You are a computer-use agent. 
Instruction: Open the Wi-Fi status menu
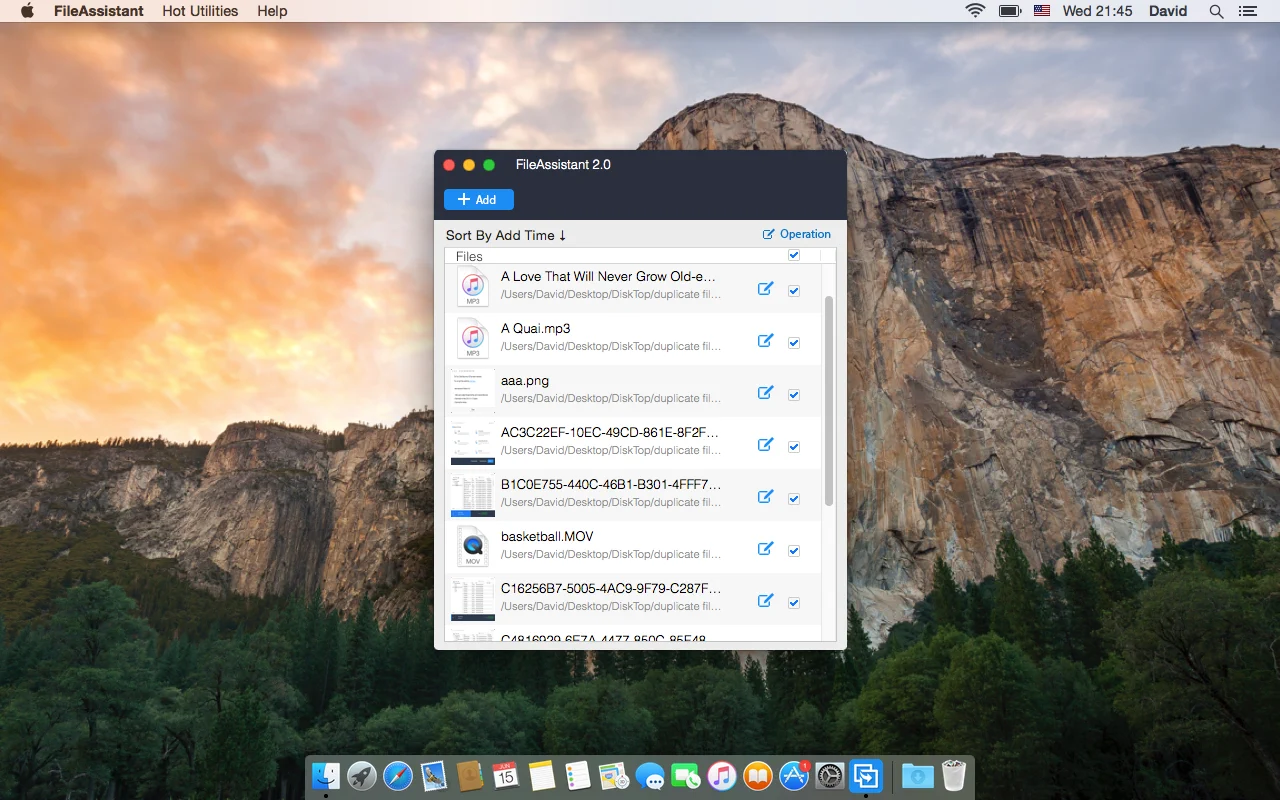coord(974,11)
